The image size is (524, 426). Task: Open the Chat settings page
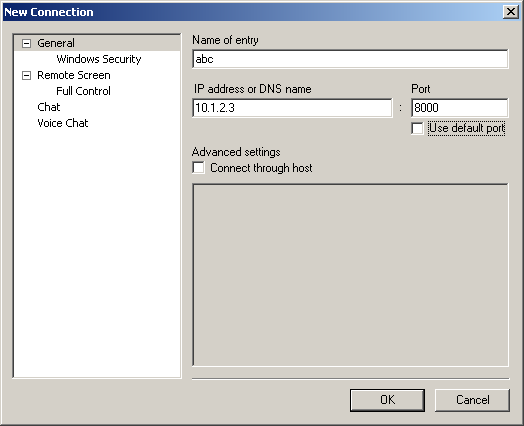coord(49,107)
